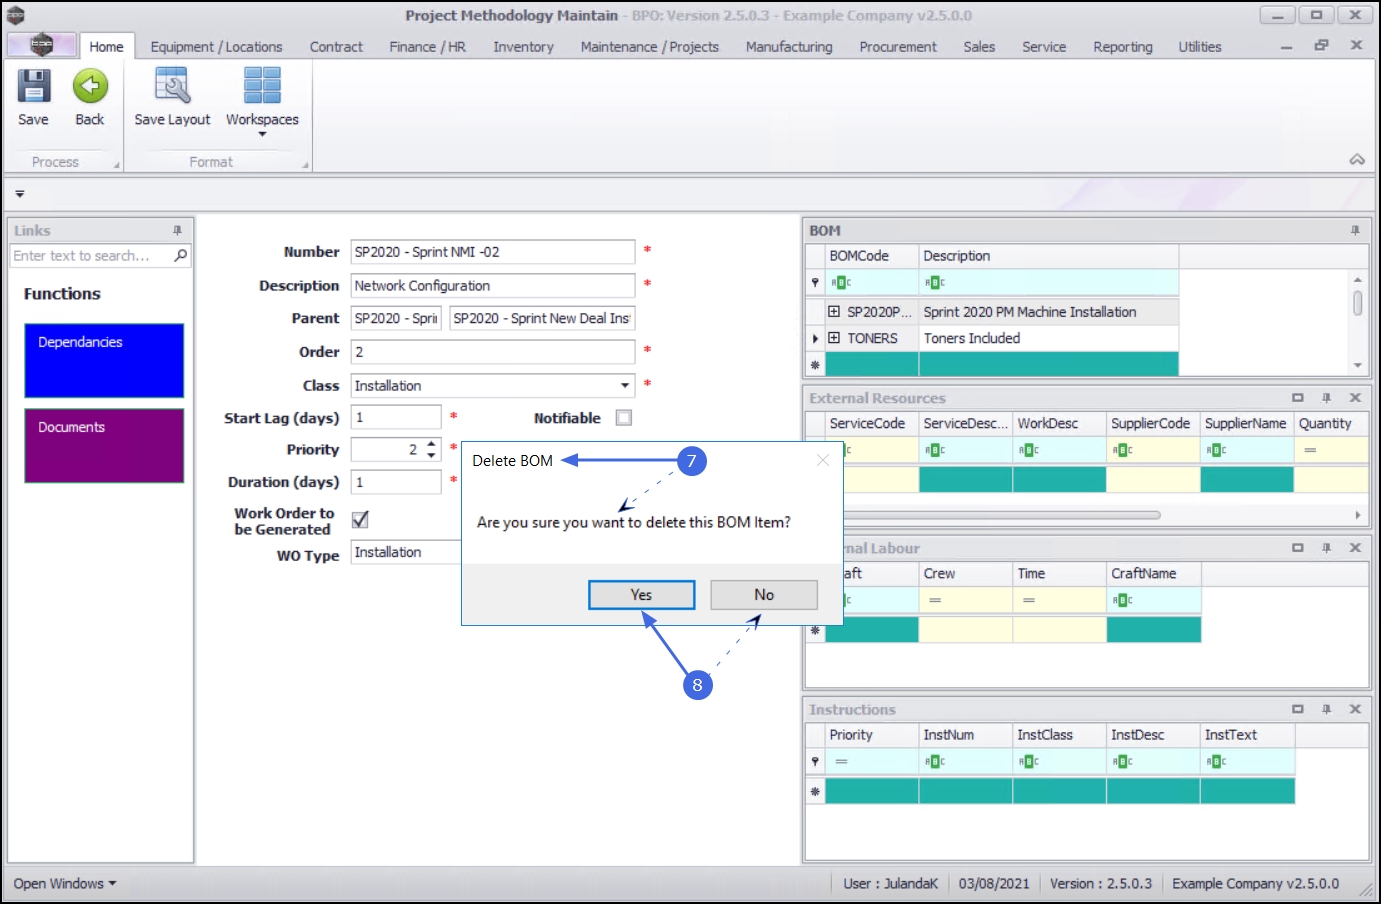Cancel deletion with the No button
The image size is (1381, 904).
click(x=764, y=595)
